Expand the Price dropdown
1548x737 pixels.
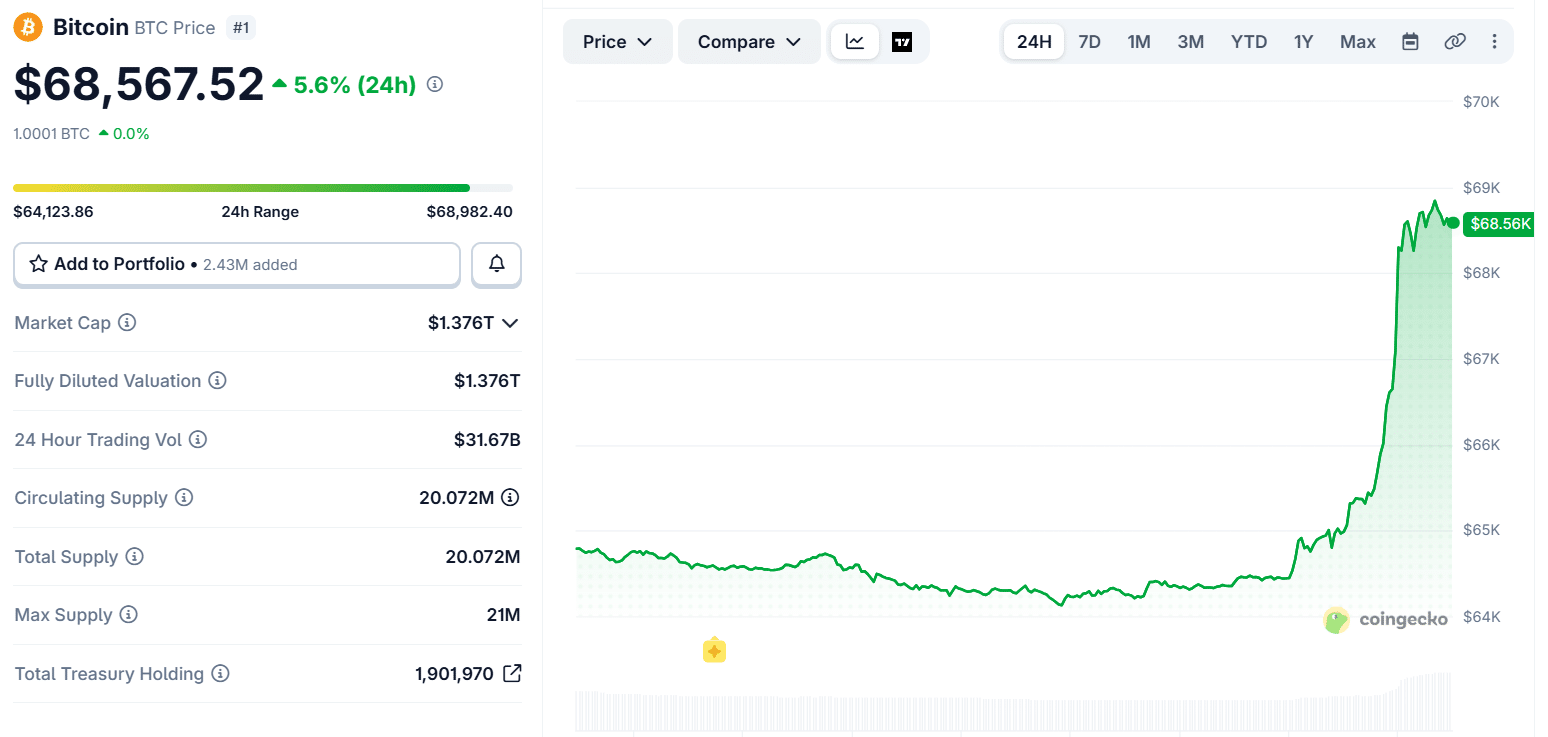tap(618, 42)
